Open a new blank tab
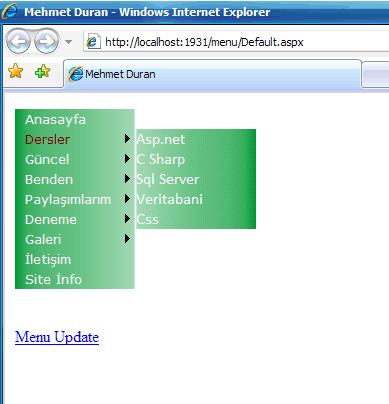The height and width of the screenshot is (404, 389). [375, 74]
